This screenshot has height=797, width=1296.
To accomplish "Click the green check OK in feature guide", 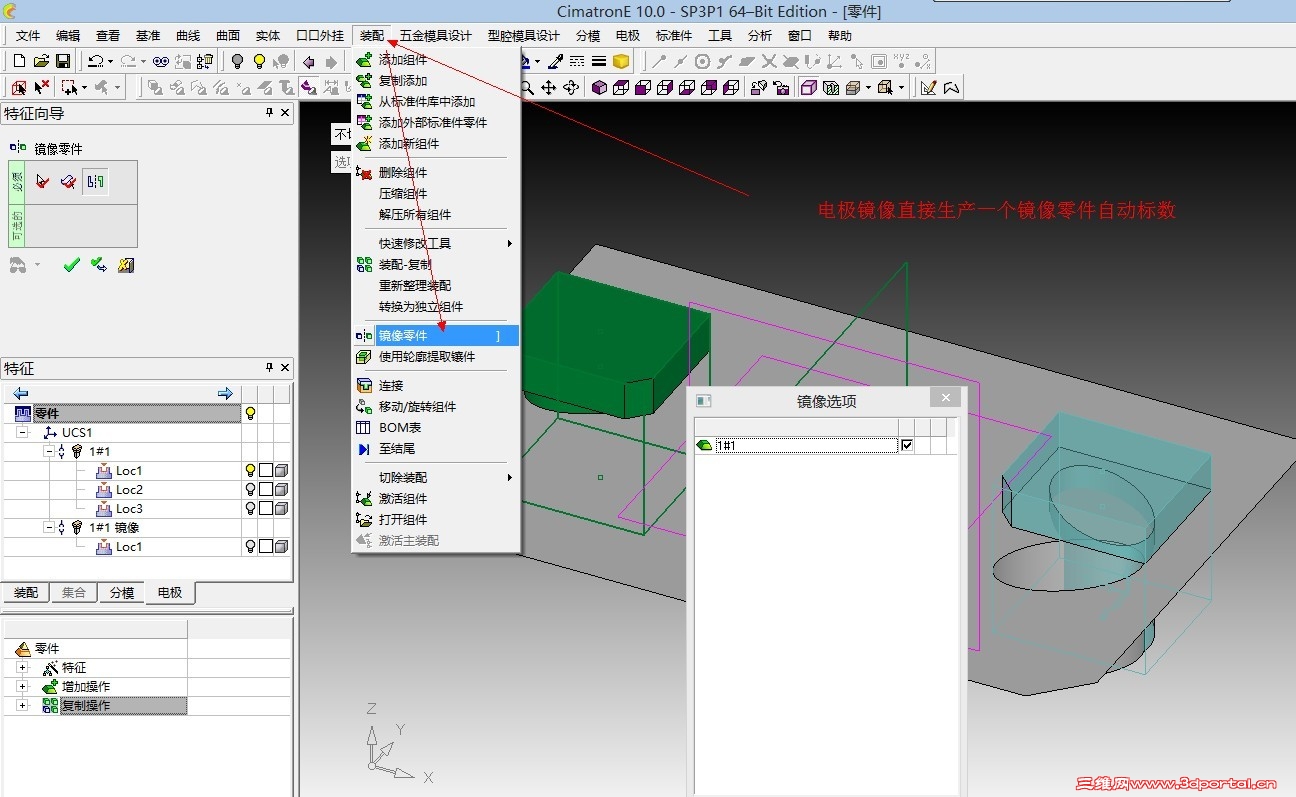I will pyautogui.click(x=71, y=265).
